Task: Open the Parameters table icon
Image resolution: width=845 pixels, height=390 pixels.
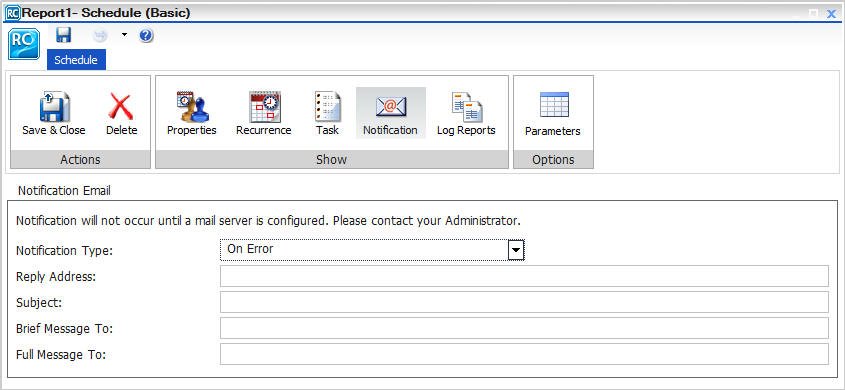Action: coord(553,105)
